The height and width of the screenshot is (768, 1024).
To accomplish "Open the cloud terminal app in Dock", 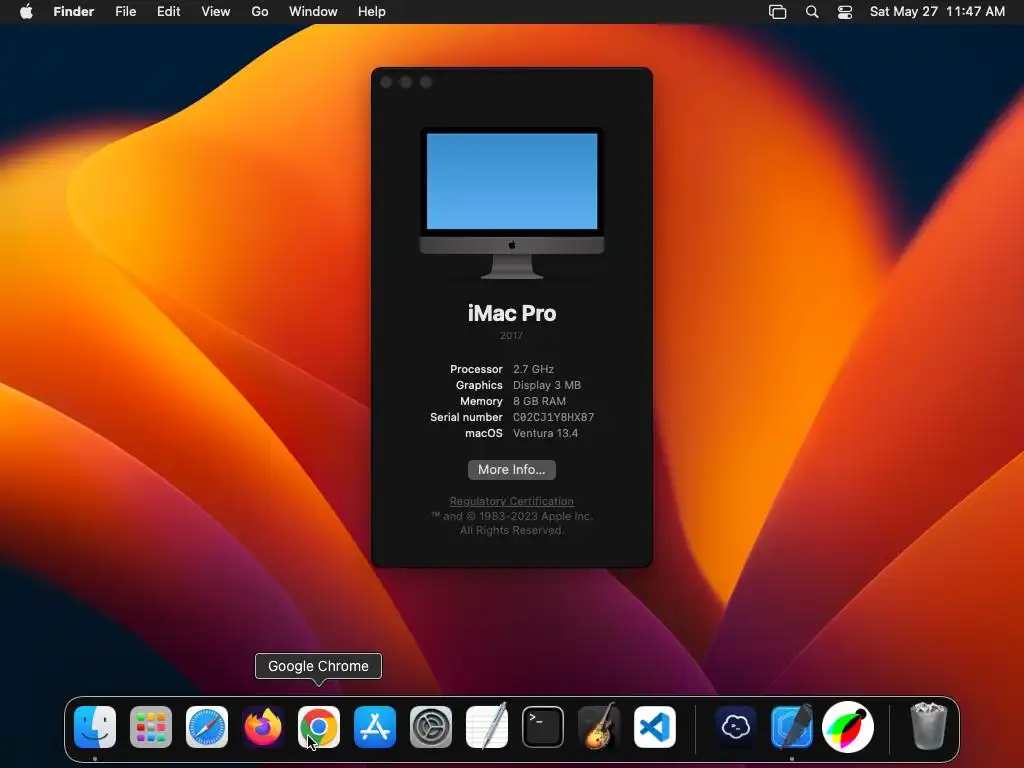I will [736, 727].
